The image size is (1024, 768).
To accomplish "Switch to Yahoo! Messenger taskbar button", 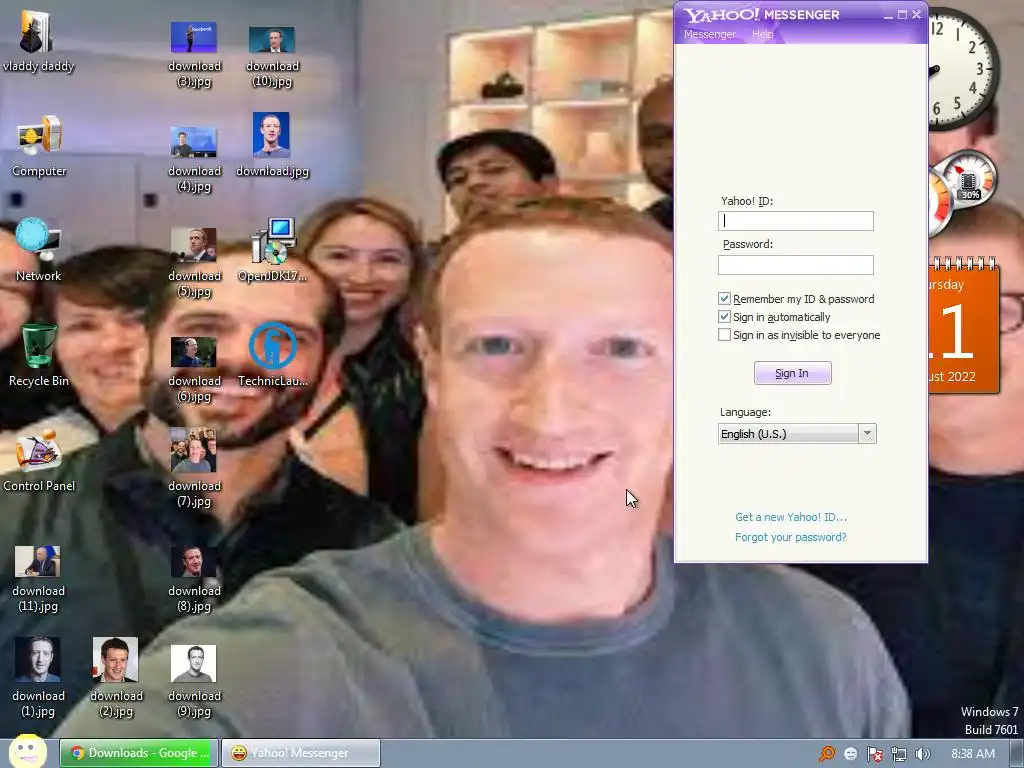I will pos(300,753).
